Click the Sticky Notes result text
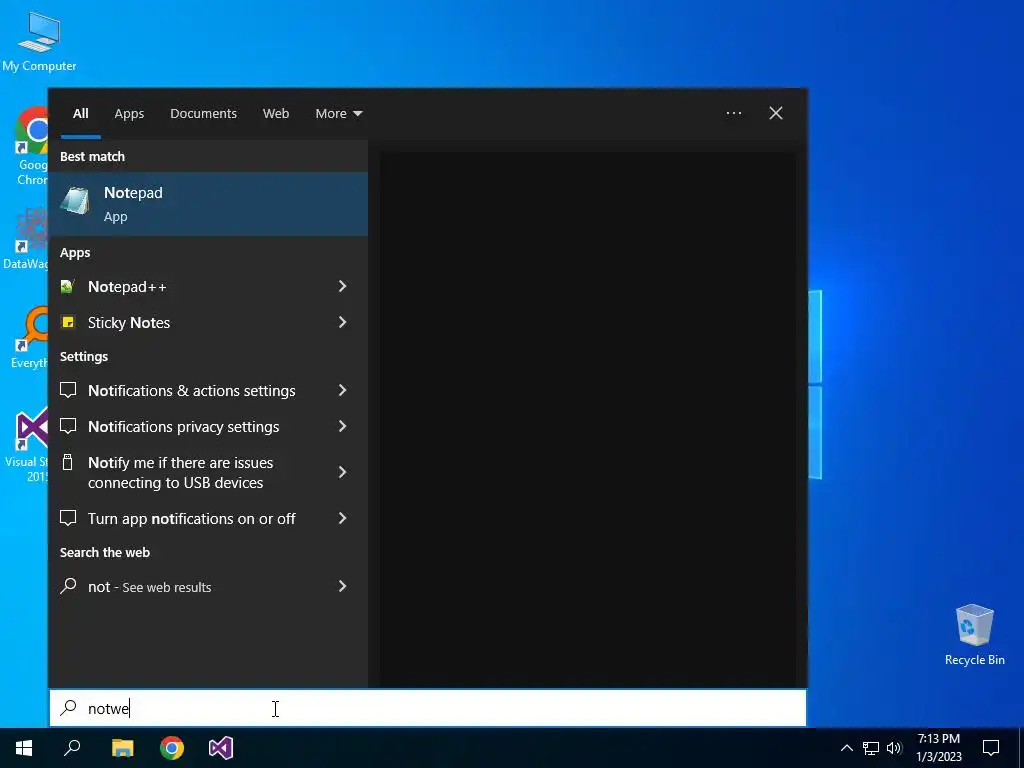The height and width of the screenshot is (768, 1024). [129, 323]
